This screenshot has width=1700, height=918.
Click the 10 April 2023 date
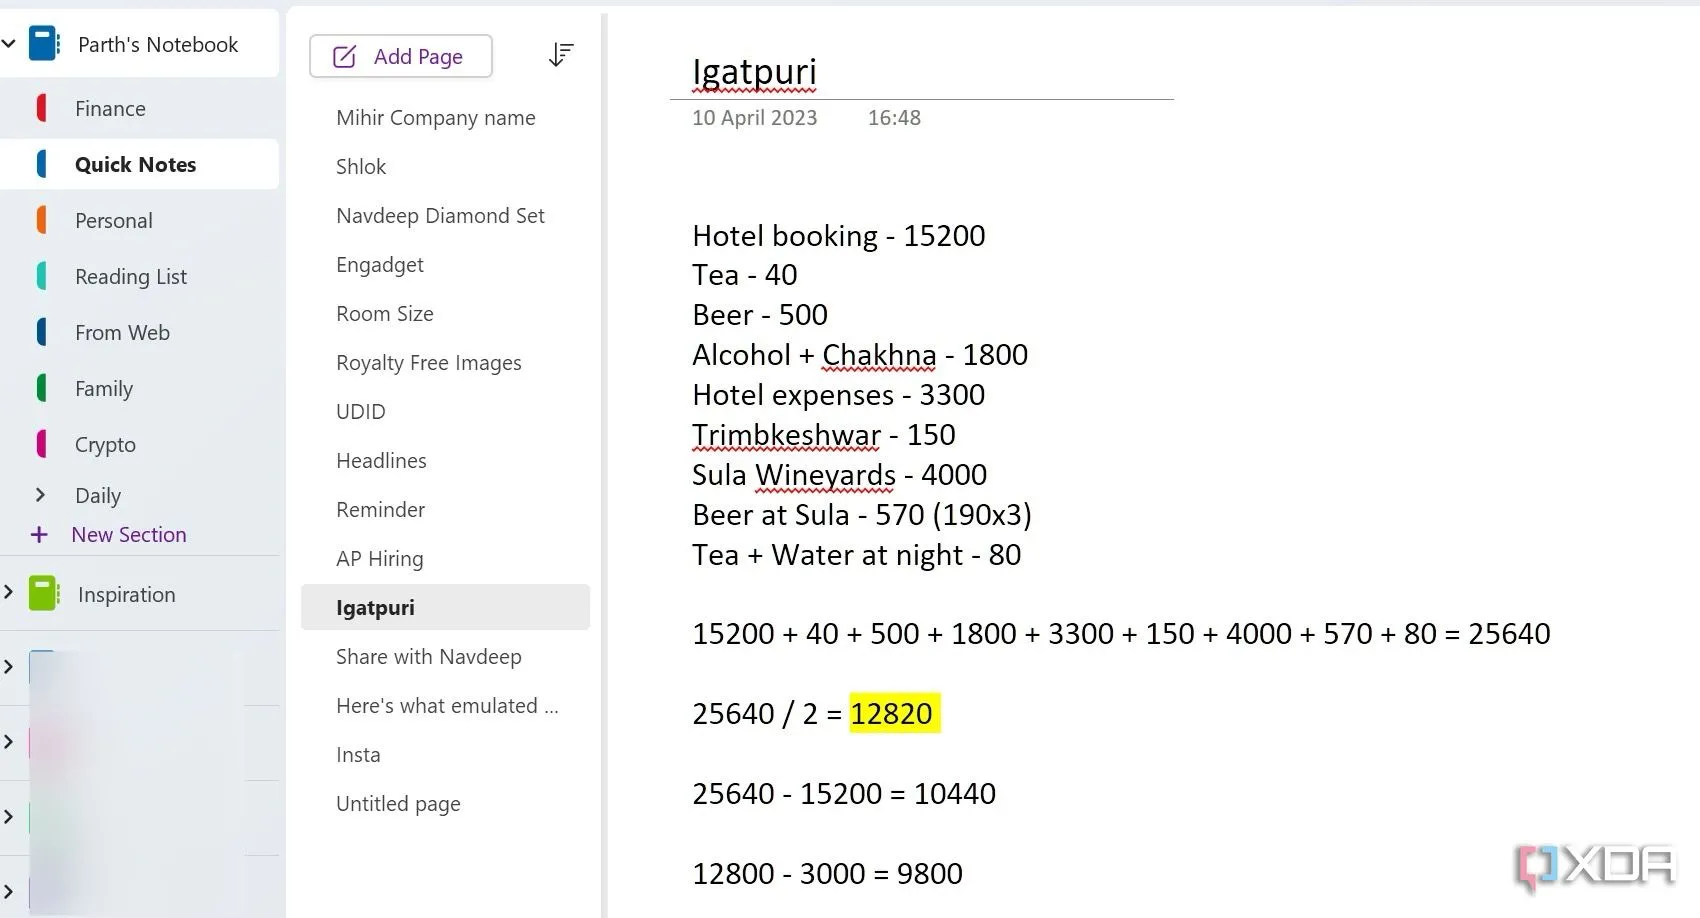pyautogui.click(x=754, y=117)
